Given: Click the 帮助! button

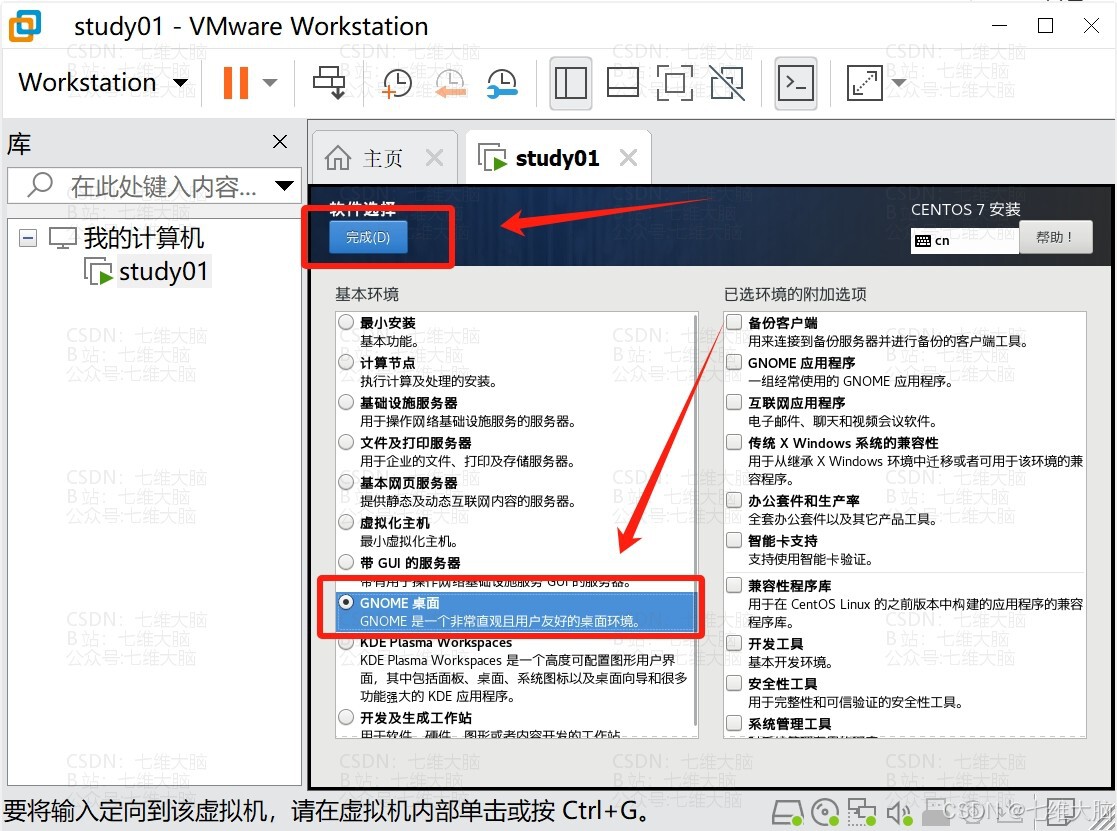Looking at the screenshot, I should (x=1055, y=237).
